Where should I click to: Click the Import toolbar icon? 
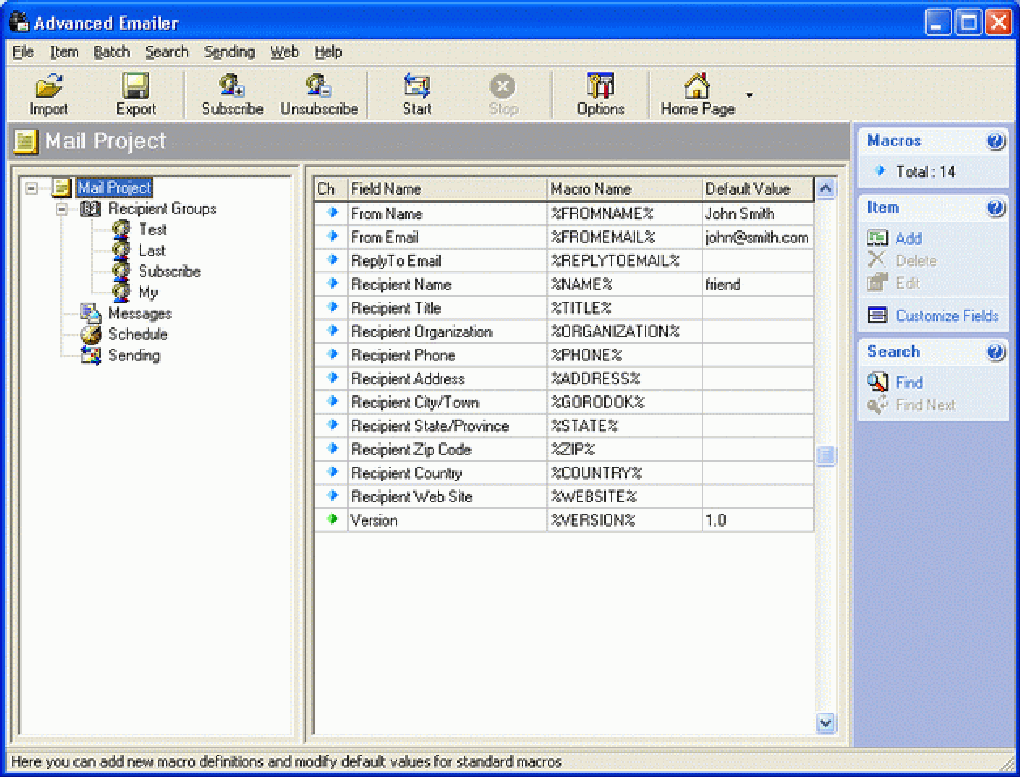pyautogui.click(x=49, y=86)
